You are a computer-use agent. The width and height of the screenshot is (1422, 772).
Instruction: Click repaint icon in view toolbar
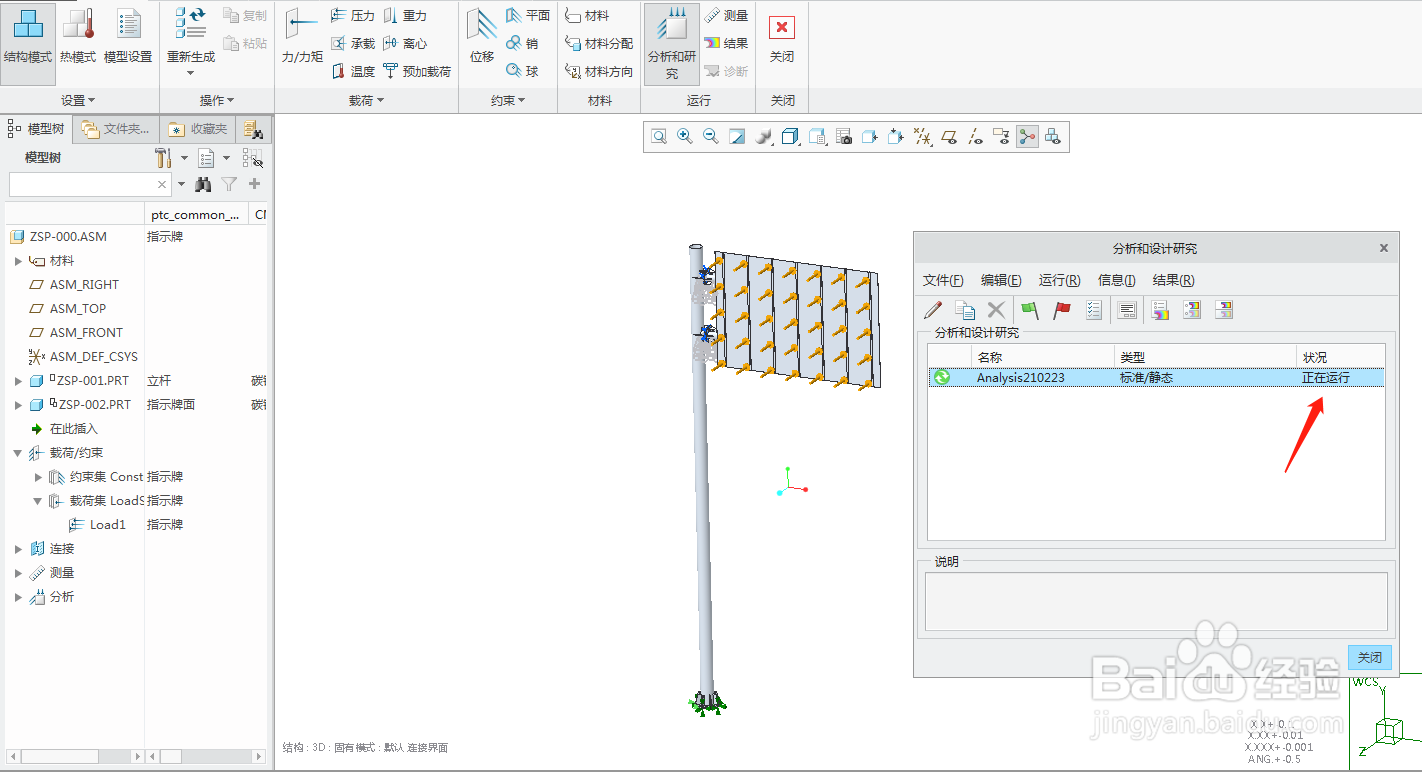tap(737, 137)
